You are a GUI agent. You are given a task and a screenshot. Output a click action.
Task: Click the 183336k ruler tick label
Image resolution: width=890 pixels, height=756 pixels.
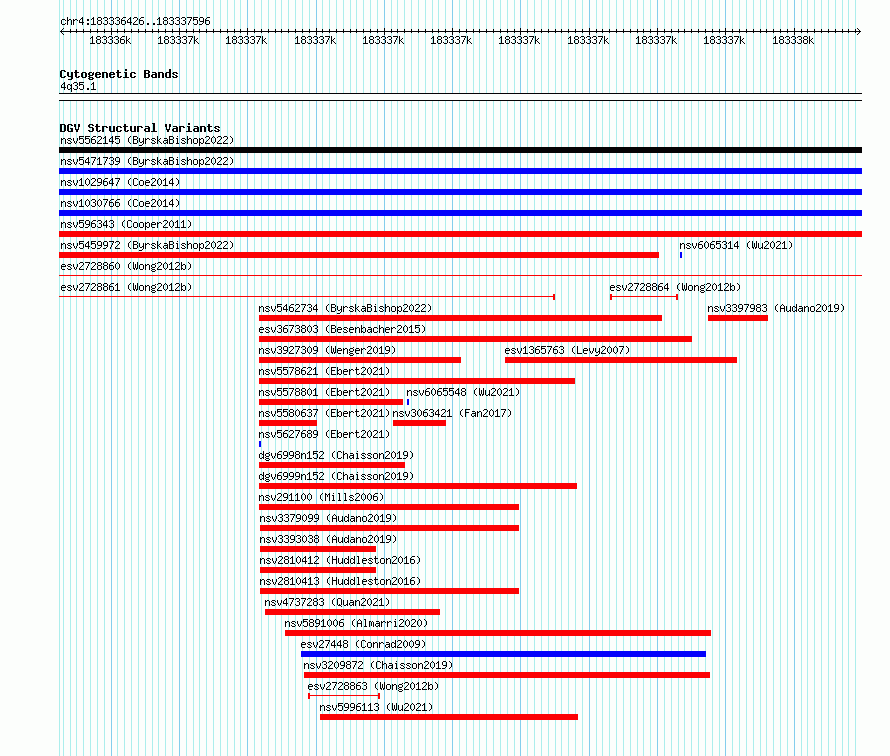110,40
